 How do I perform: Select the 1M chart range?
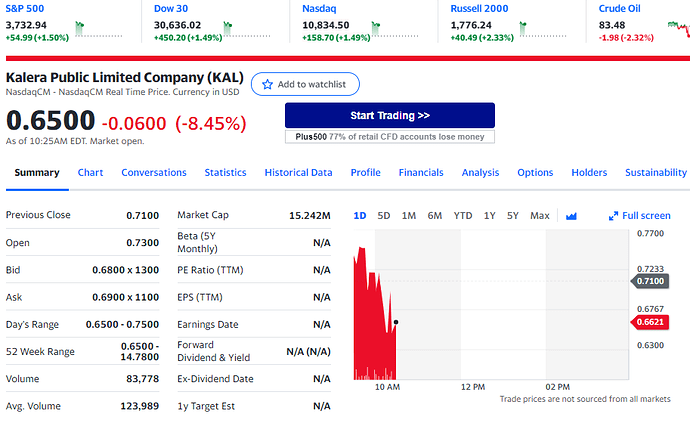[409, 216]
